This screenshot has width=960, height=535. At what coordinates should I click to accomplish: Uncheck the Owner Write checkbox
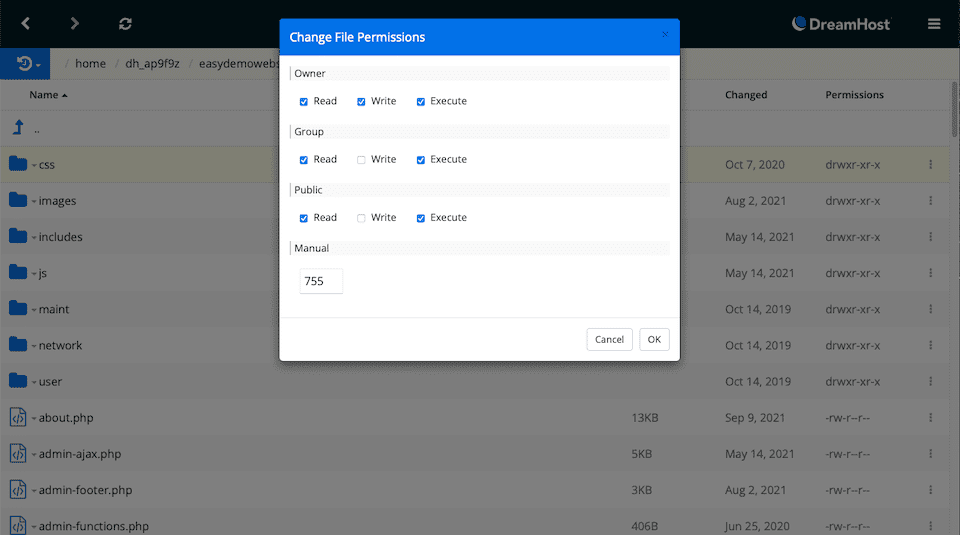click(361, 102)
